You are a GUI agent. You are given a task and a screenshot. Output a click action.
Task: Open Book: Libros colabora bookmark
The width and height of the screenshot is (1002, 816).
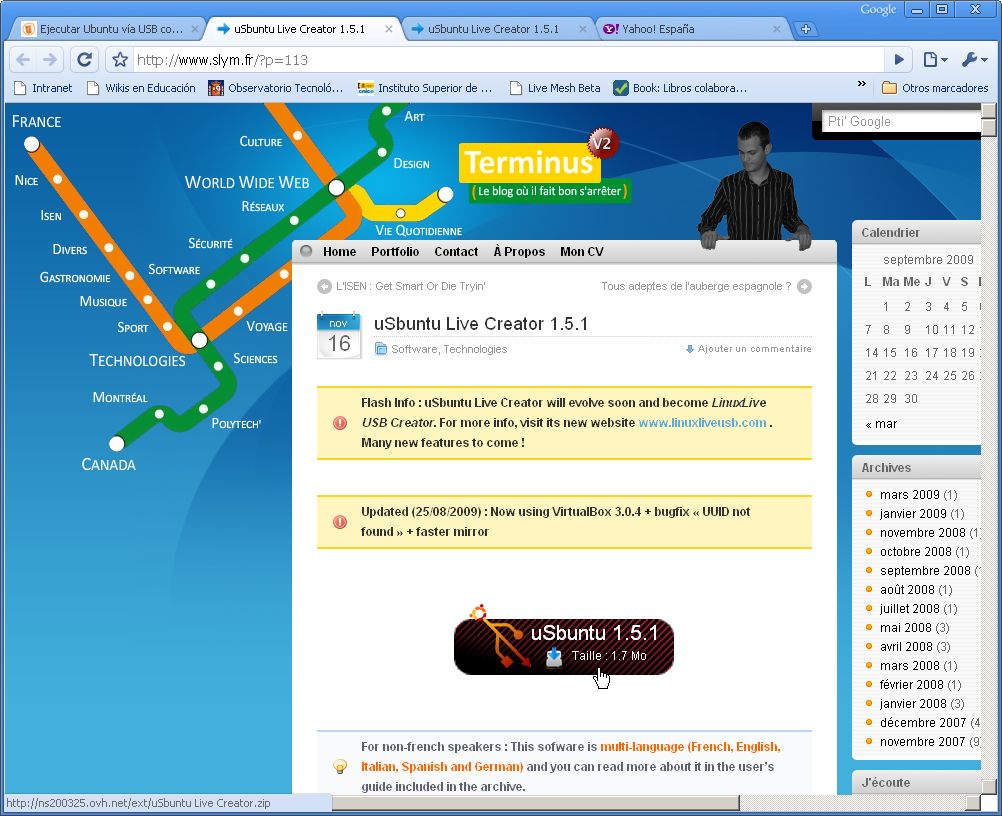pyautogui.click(x=680, y=88)
